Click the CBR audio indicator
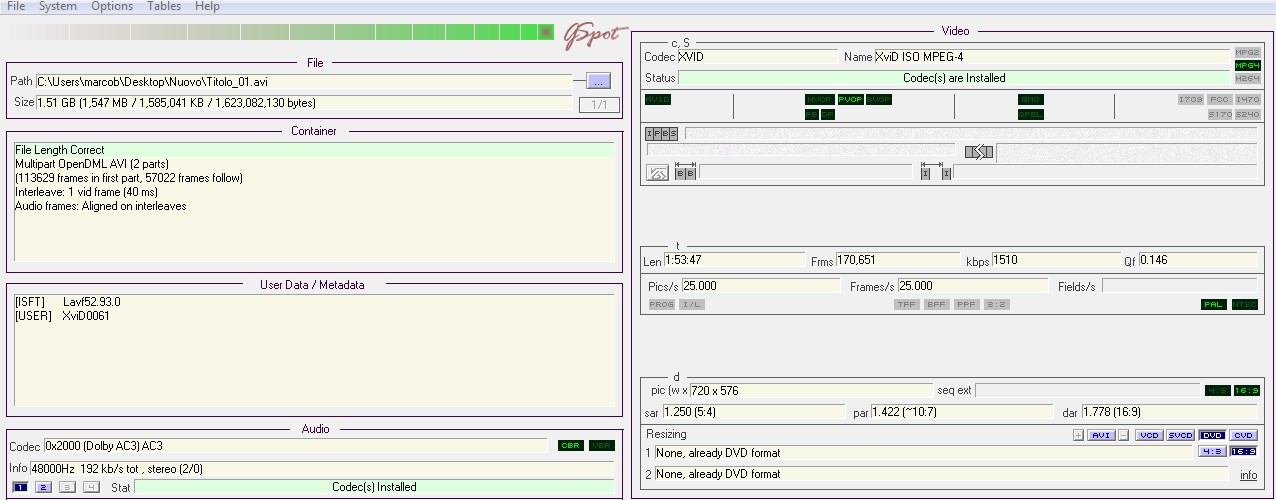This screenshot has height=500, width=1276. (x=571, y=446)
